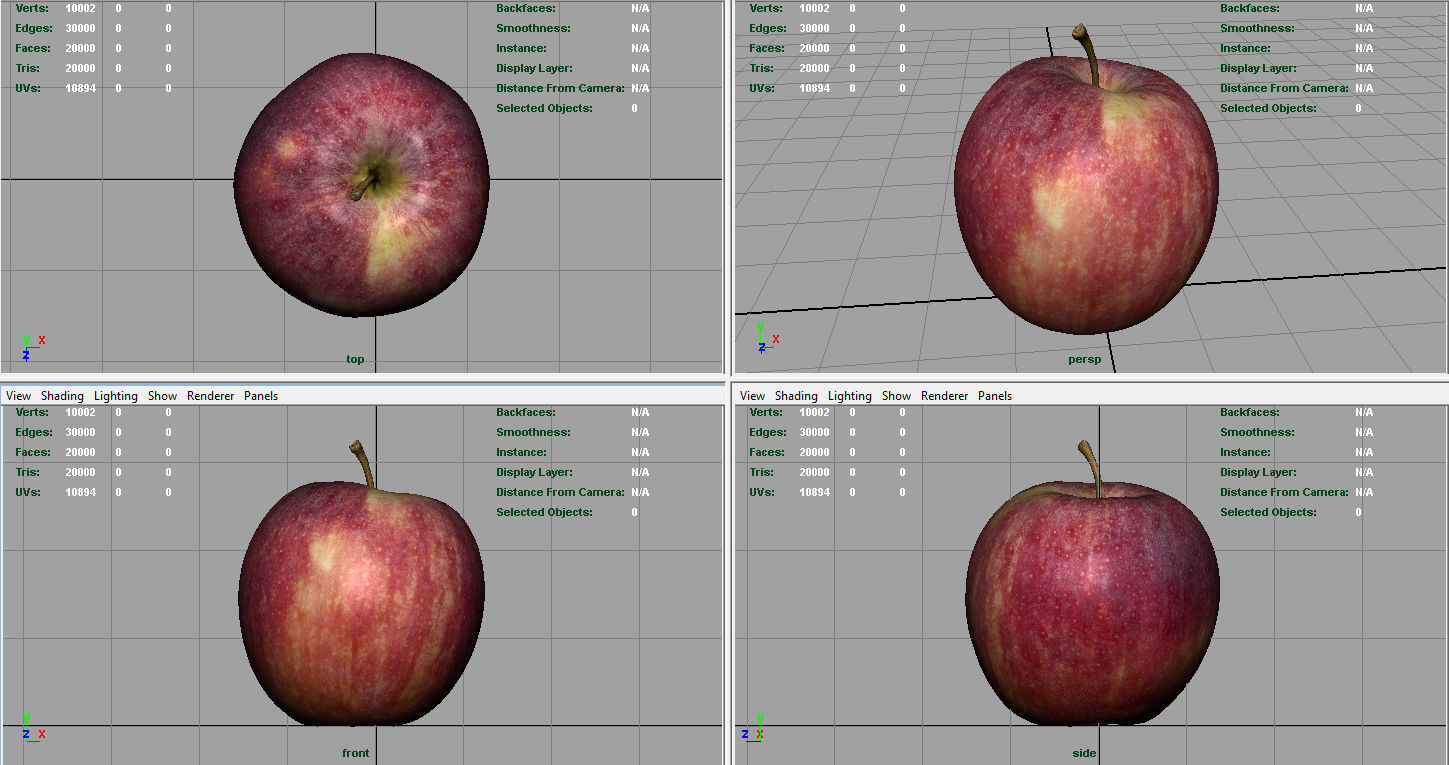Click the '10894' UVs count in the front view
1449x765 pixels.
(x=80, y=492)
